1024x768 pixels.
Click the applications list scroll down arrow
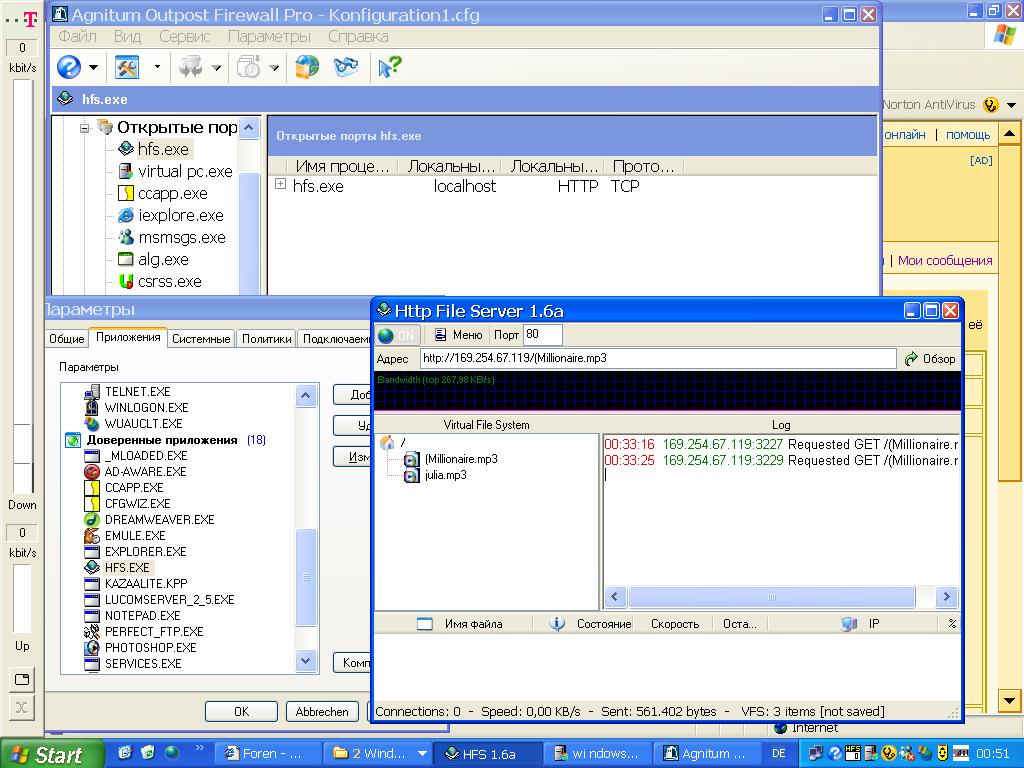[x=306, y=661]
